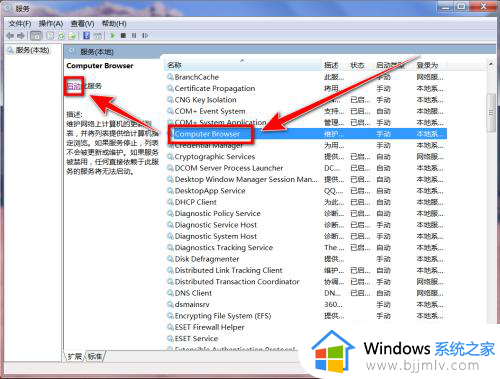Click the 启动 link to start service
500x379 pixels.
click(x=74, y=86)
